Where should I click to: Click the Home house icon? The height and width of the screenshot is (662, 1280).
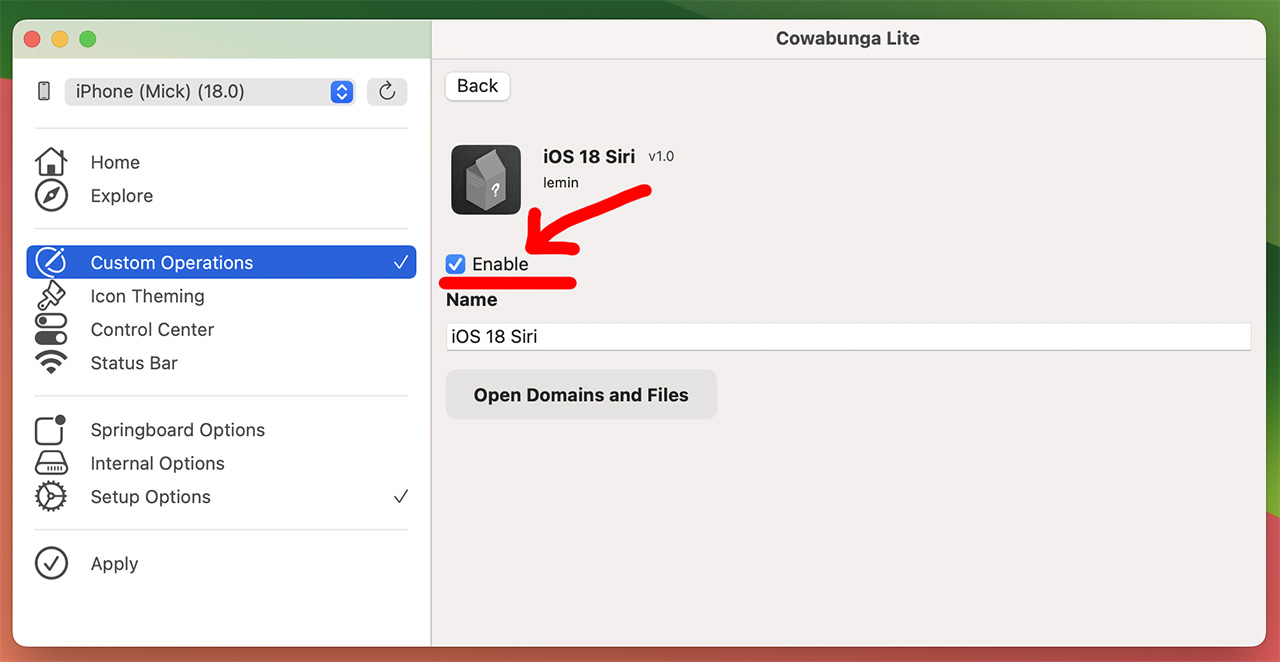(x=51, y=162)
